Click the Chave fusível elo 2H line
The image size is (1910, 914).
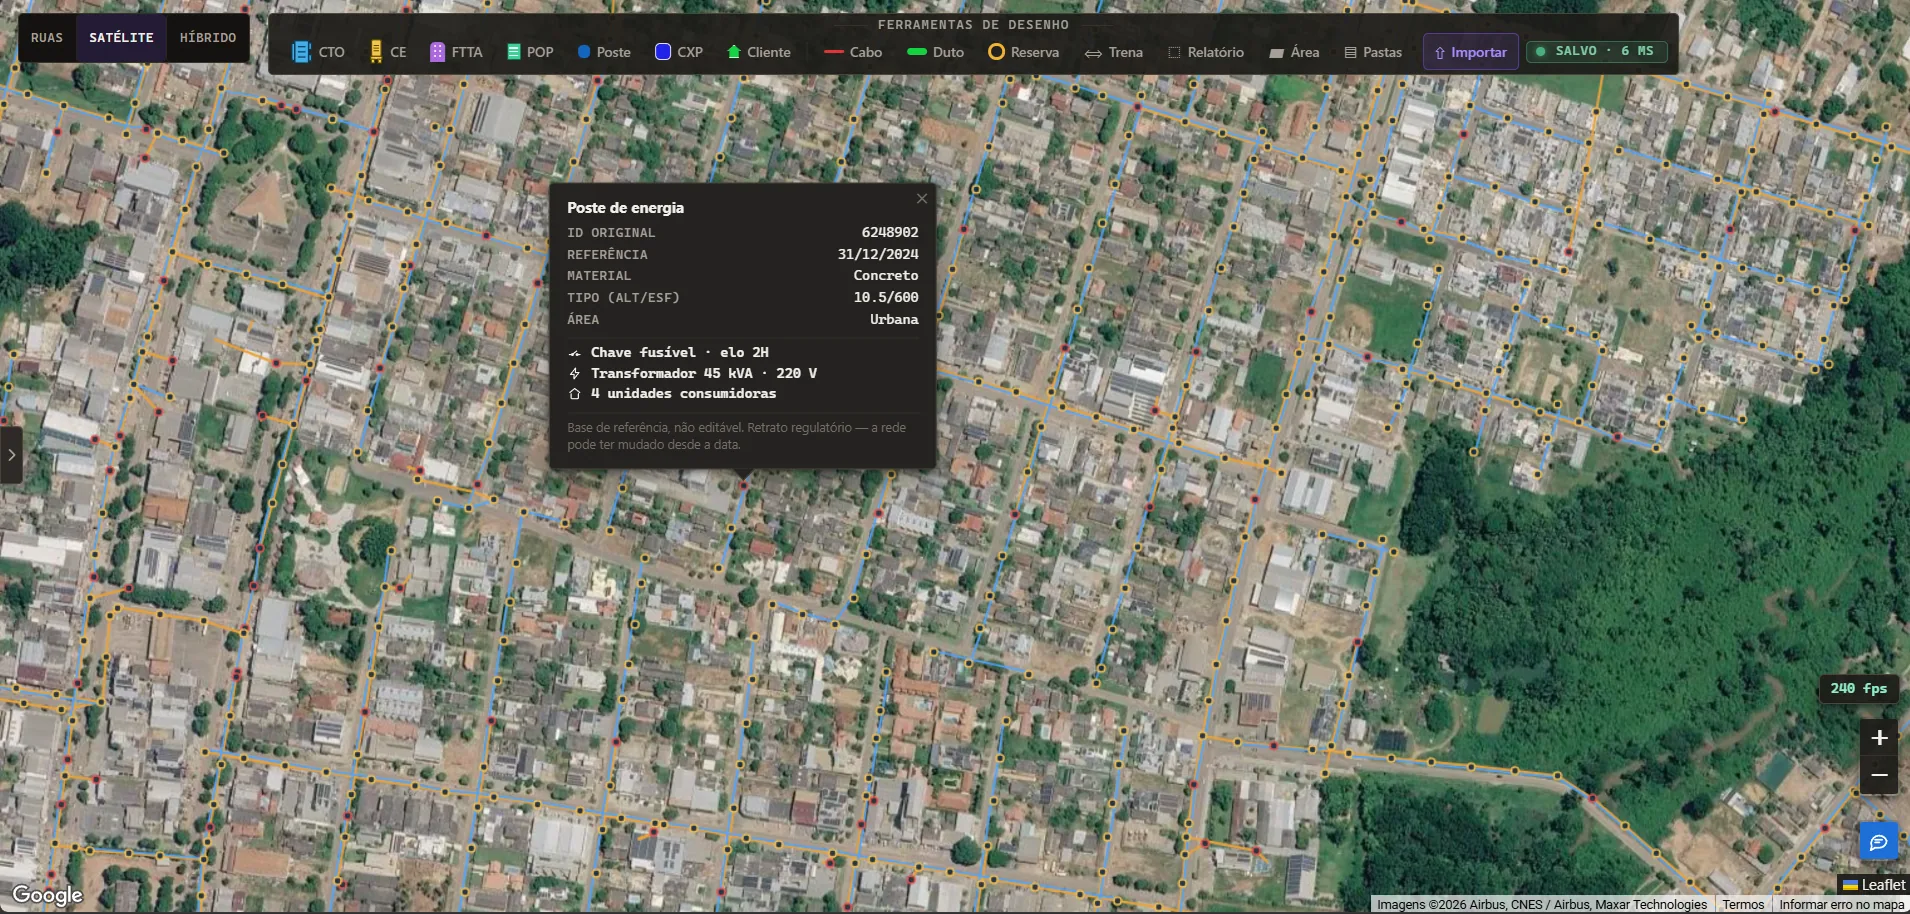[679, 352]
